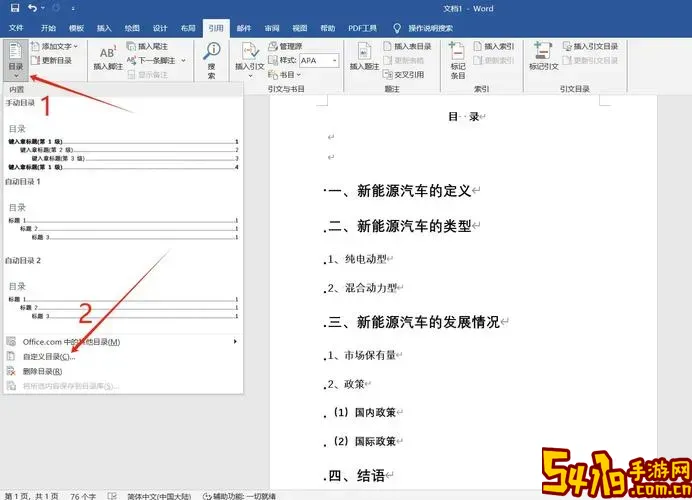Click the line (1)国内政策
The height and width of the screenshot is (500, 692).
(367, 413)
